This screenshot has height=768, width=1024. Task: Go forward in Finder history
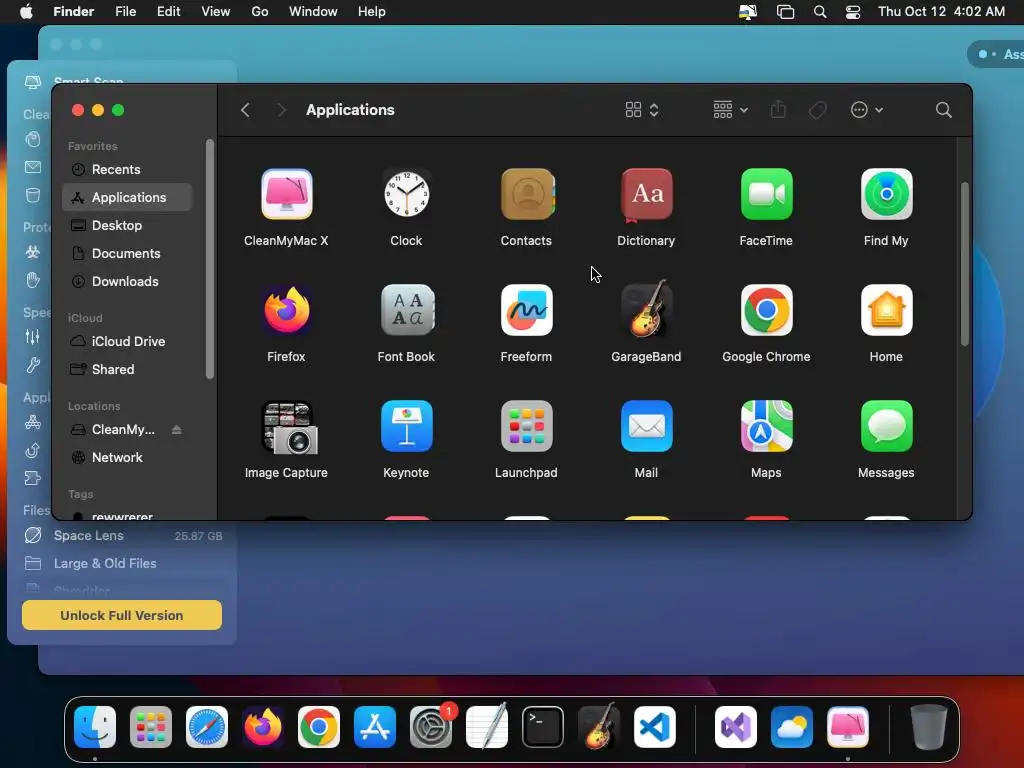tap(281, 110)
